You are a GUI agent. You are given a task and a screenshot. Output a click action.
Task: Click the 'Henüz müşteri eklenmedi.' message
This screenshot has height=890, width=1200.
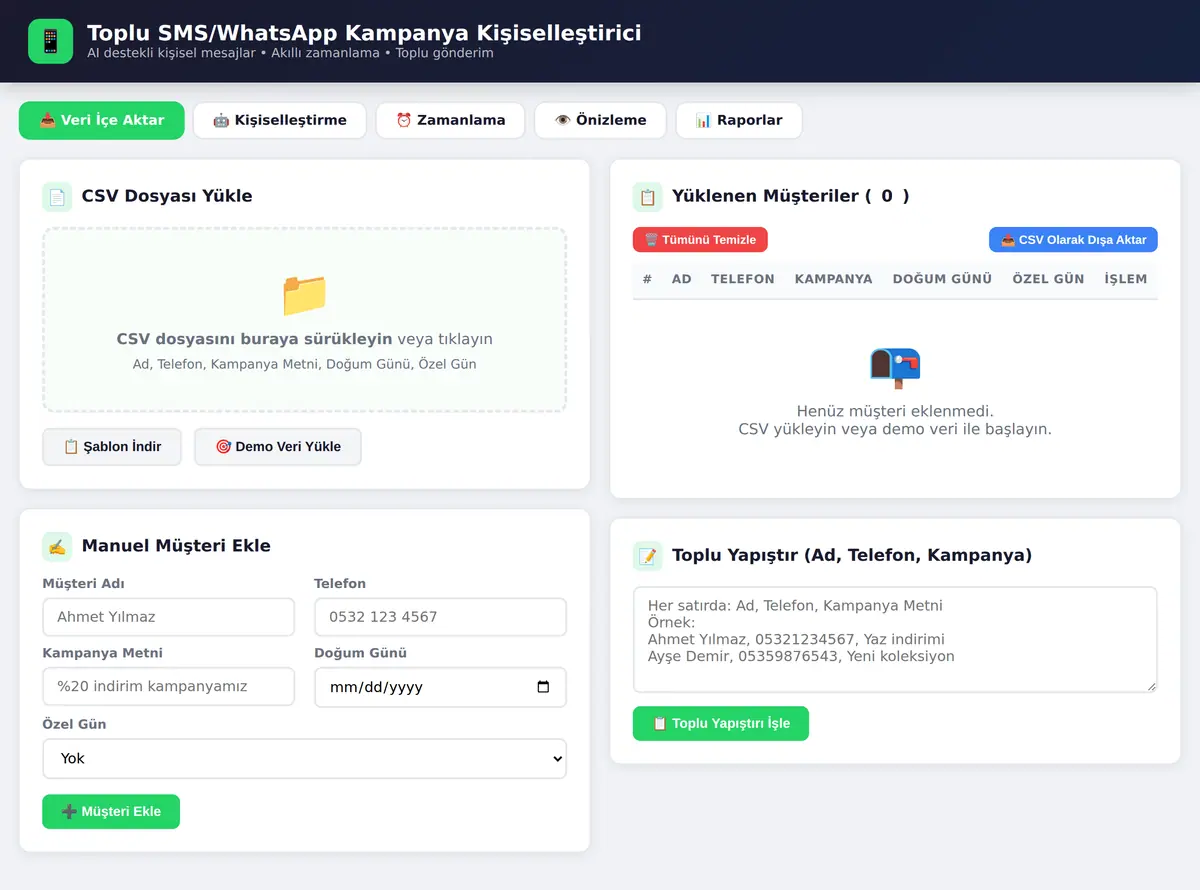(895, 411)
